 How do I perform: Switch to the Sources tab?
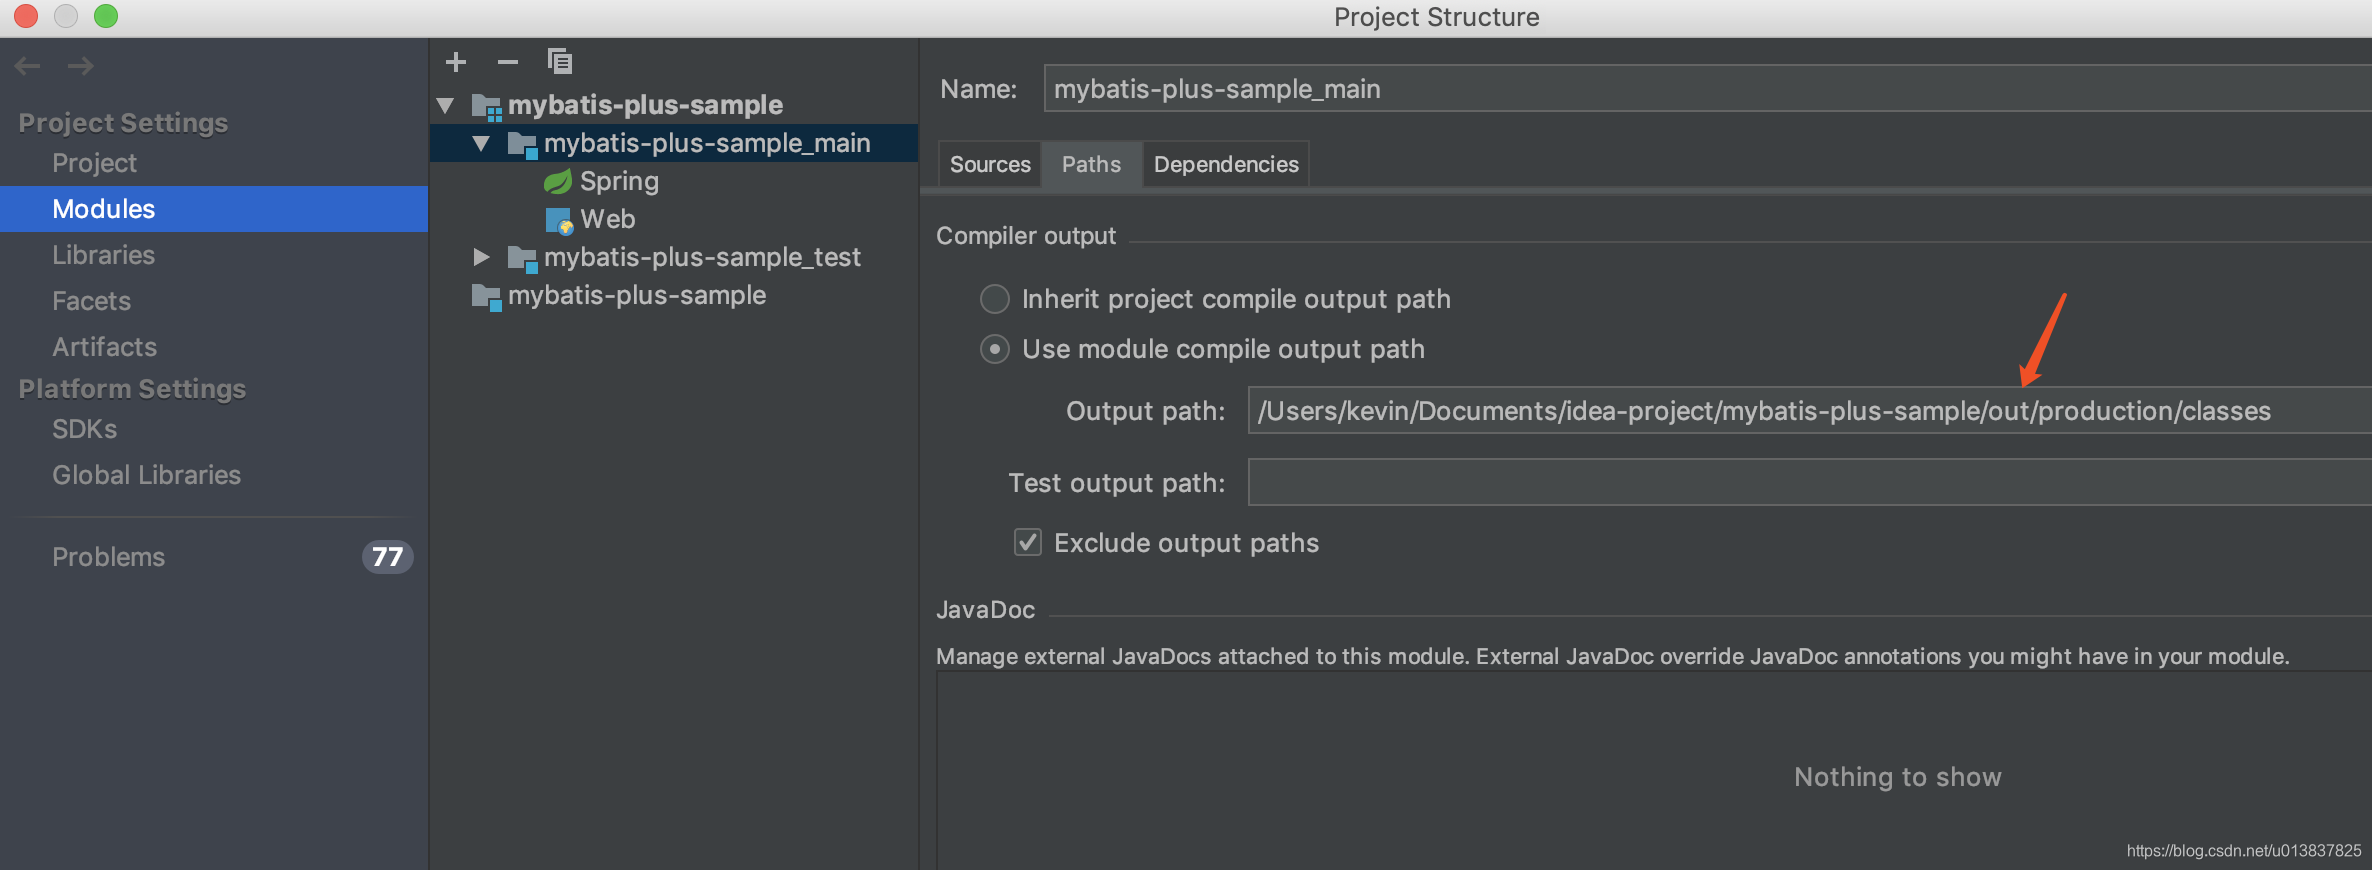(x=989, y=164)
